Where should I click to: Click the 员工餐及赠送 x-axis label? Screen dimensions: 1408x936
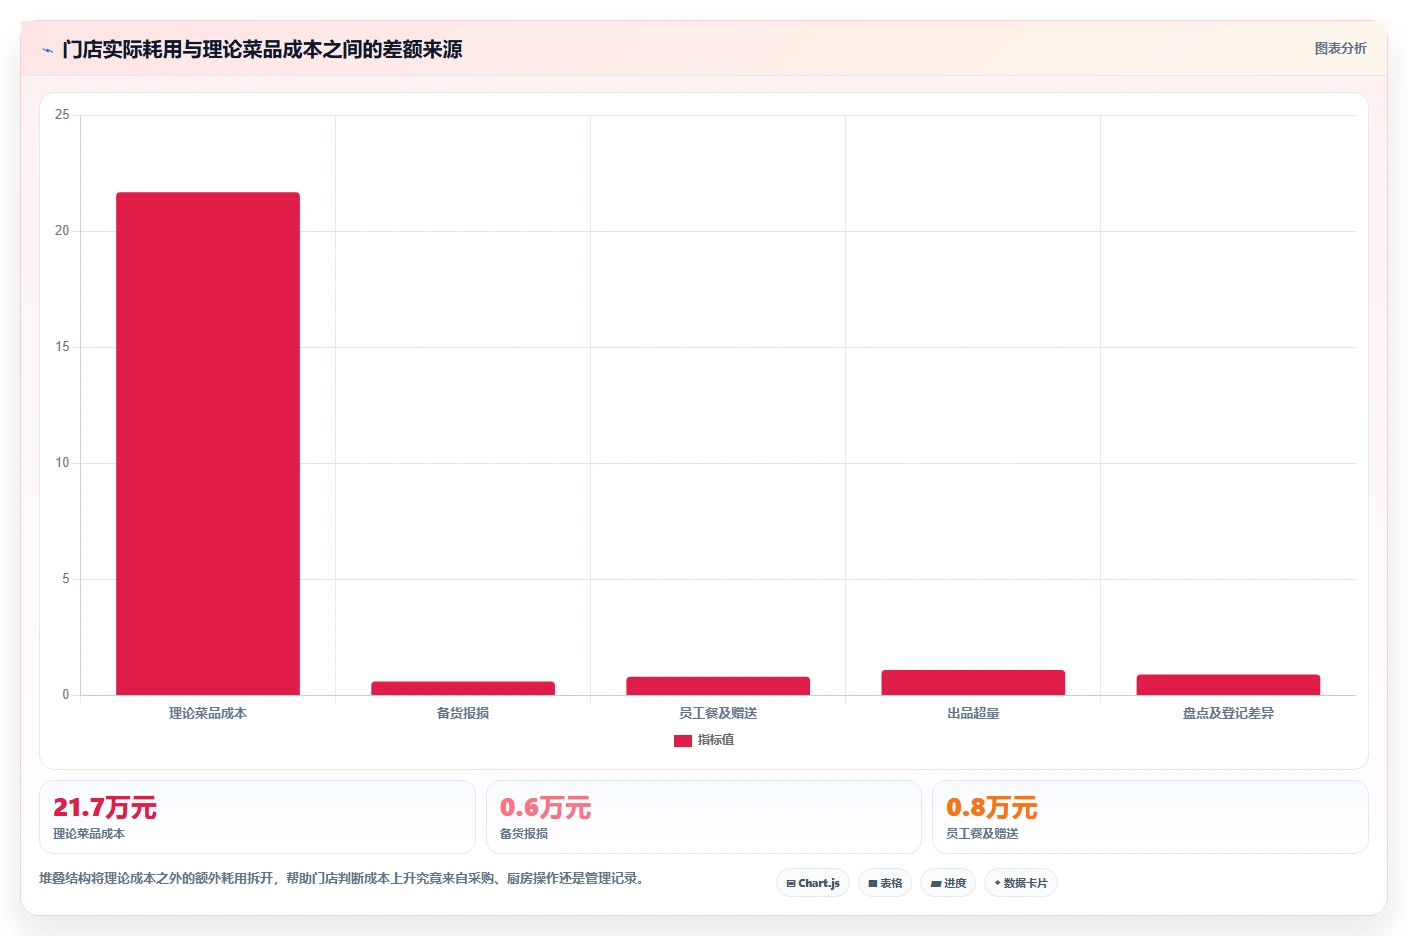coord(718,713)
